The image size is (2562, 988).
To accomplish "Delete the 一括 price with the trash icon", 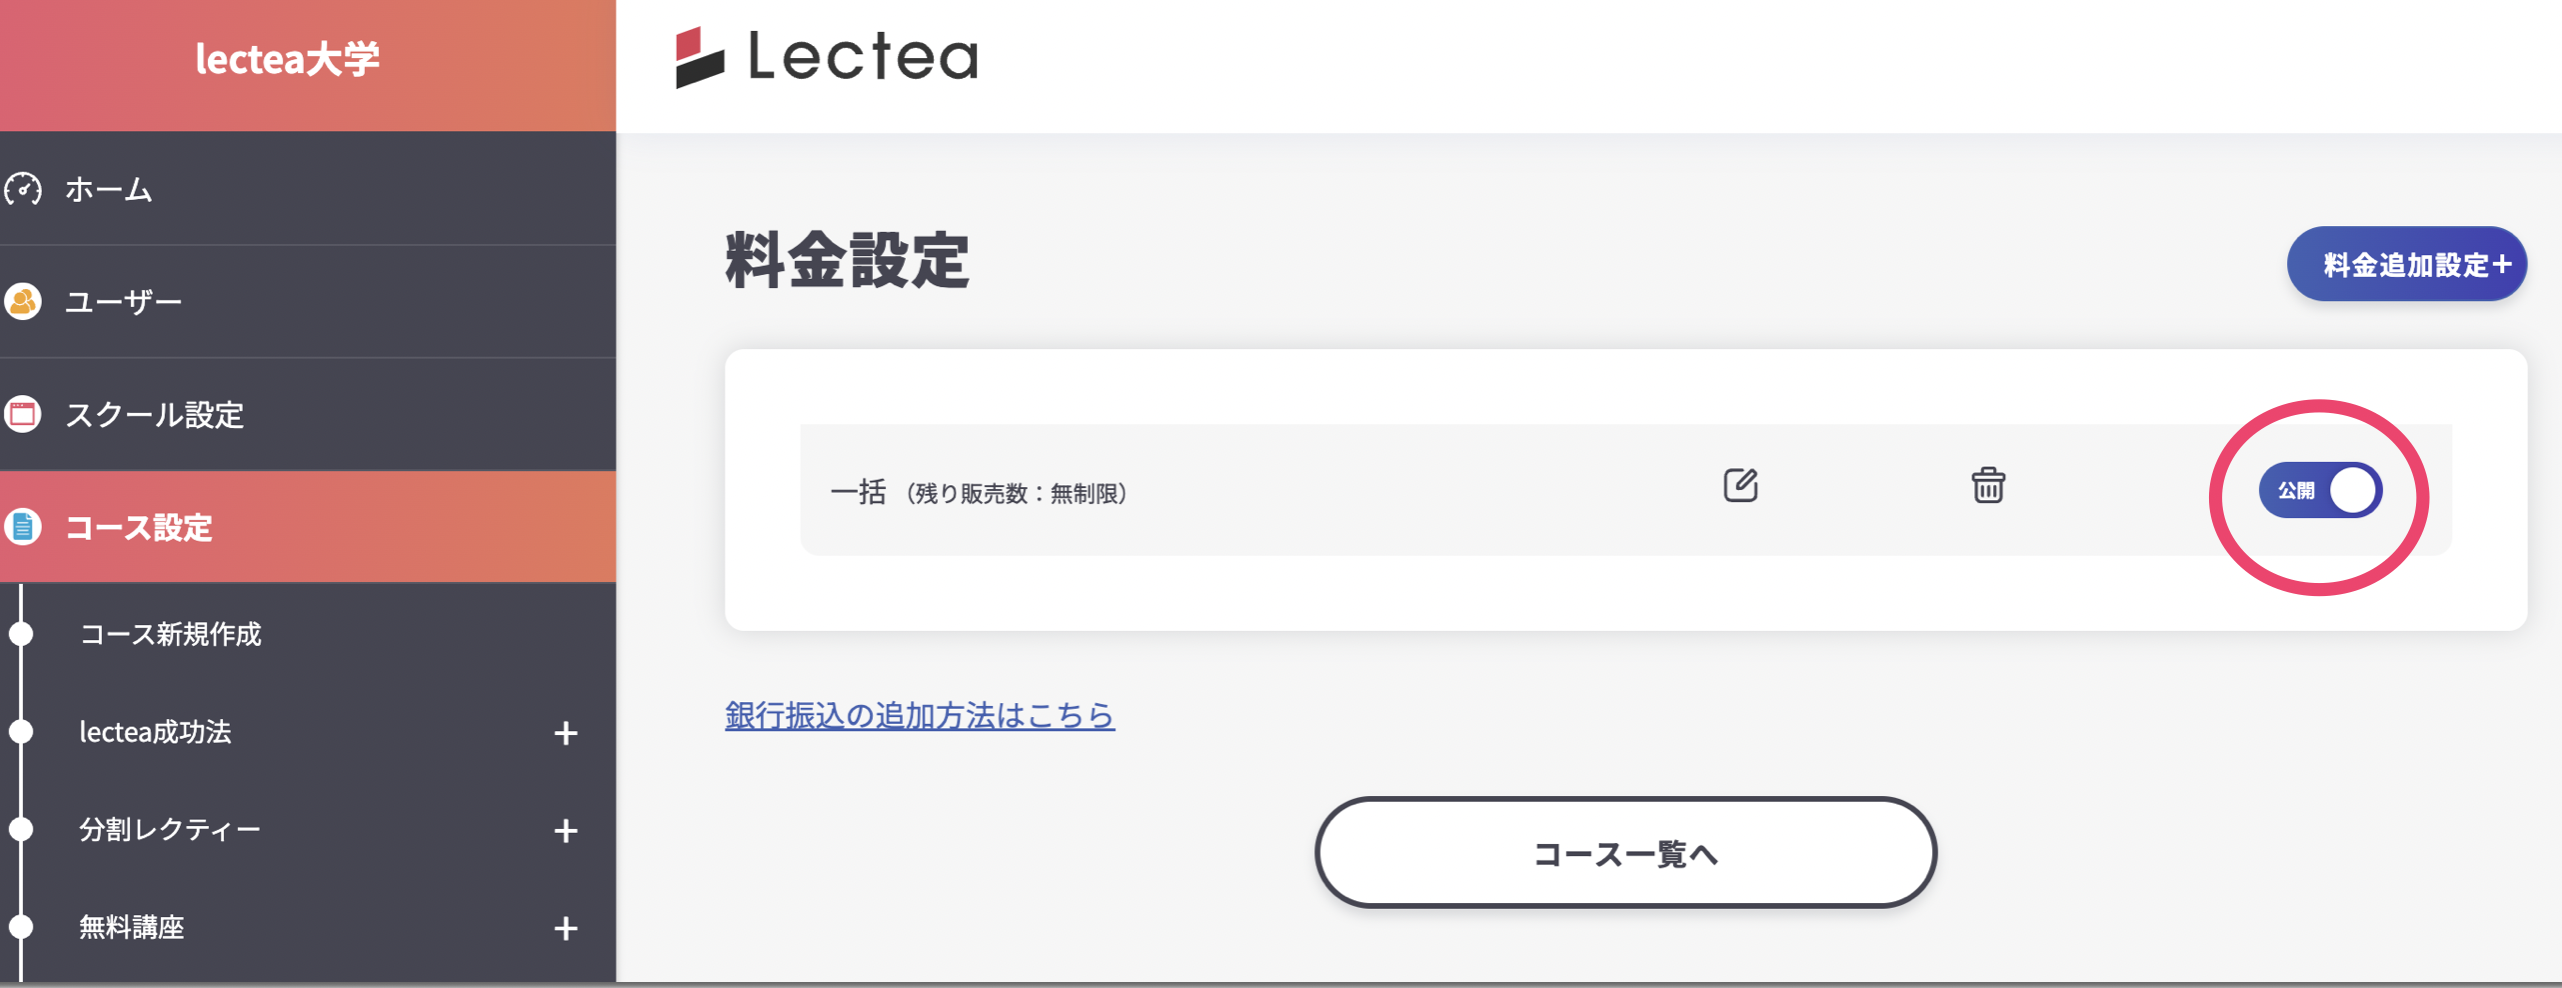I will tap(1988, 487).
